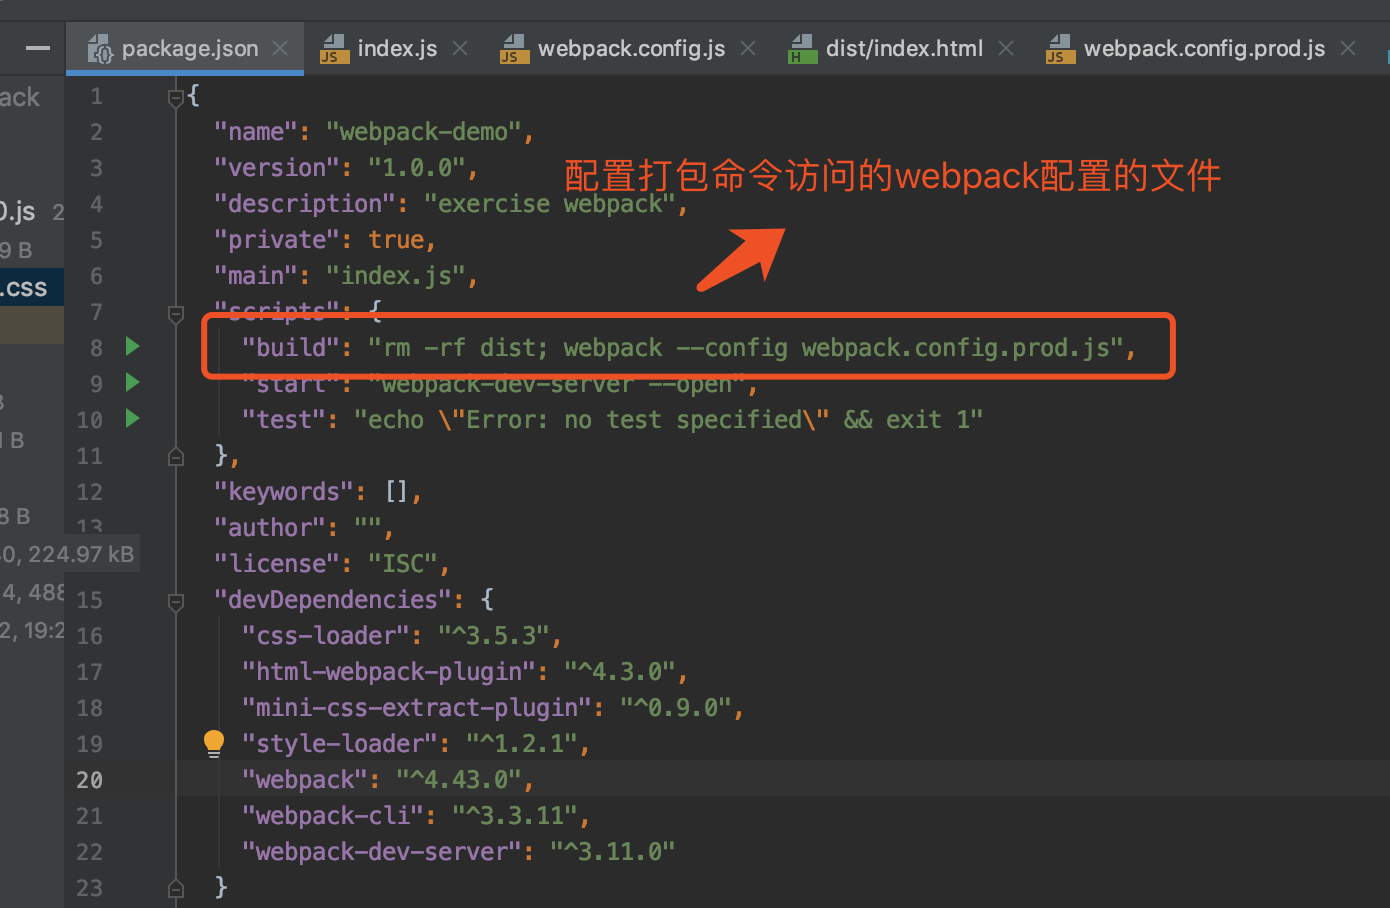Open the webpack.config.js tab
This screenshot has height=908, width=1390.
point(631,48)
